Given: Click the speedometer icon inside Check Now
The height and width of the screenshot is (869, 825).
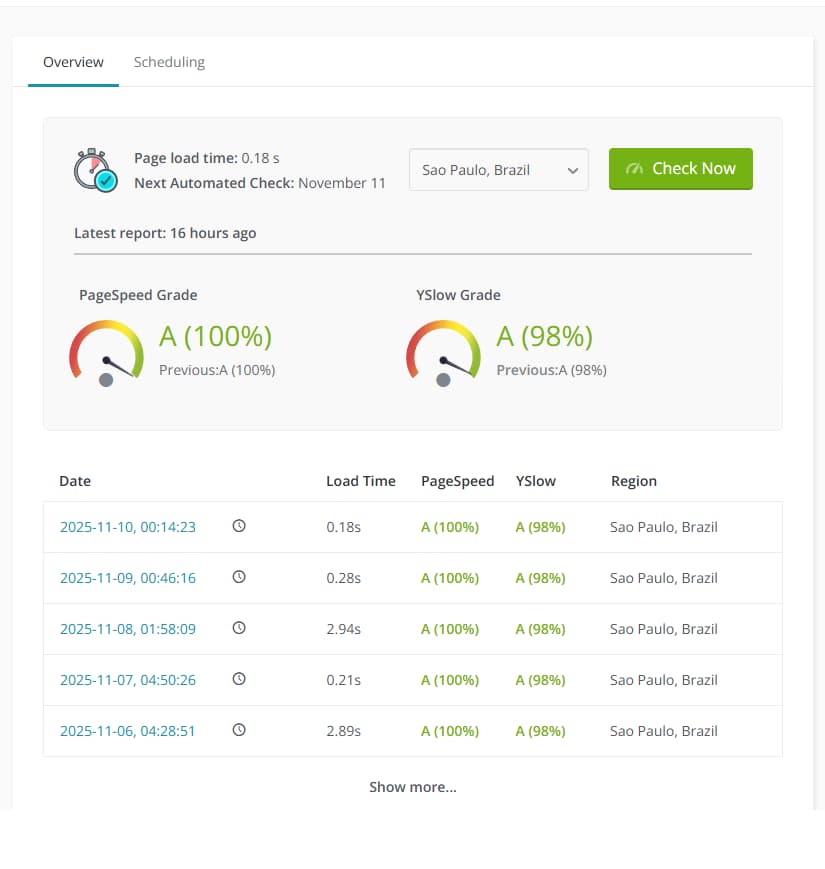Looking at the screenshot, I should (635, 169).
